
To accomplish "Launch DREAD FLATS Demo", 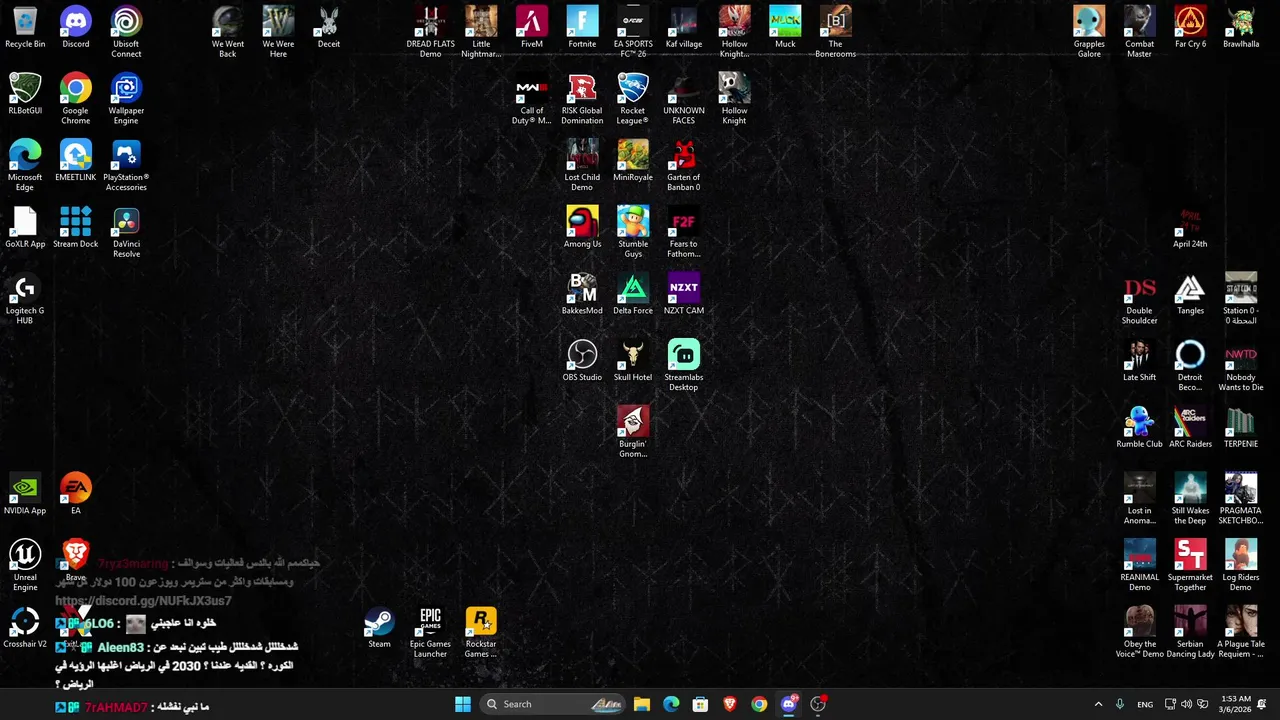I will point(430,32).
